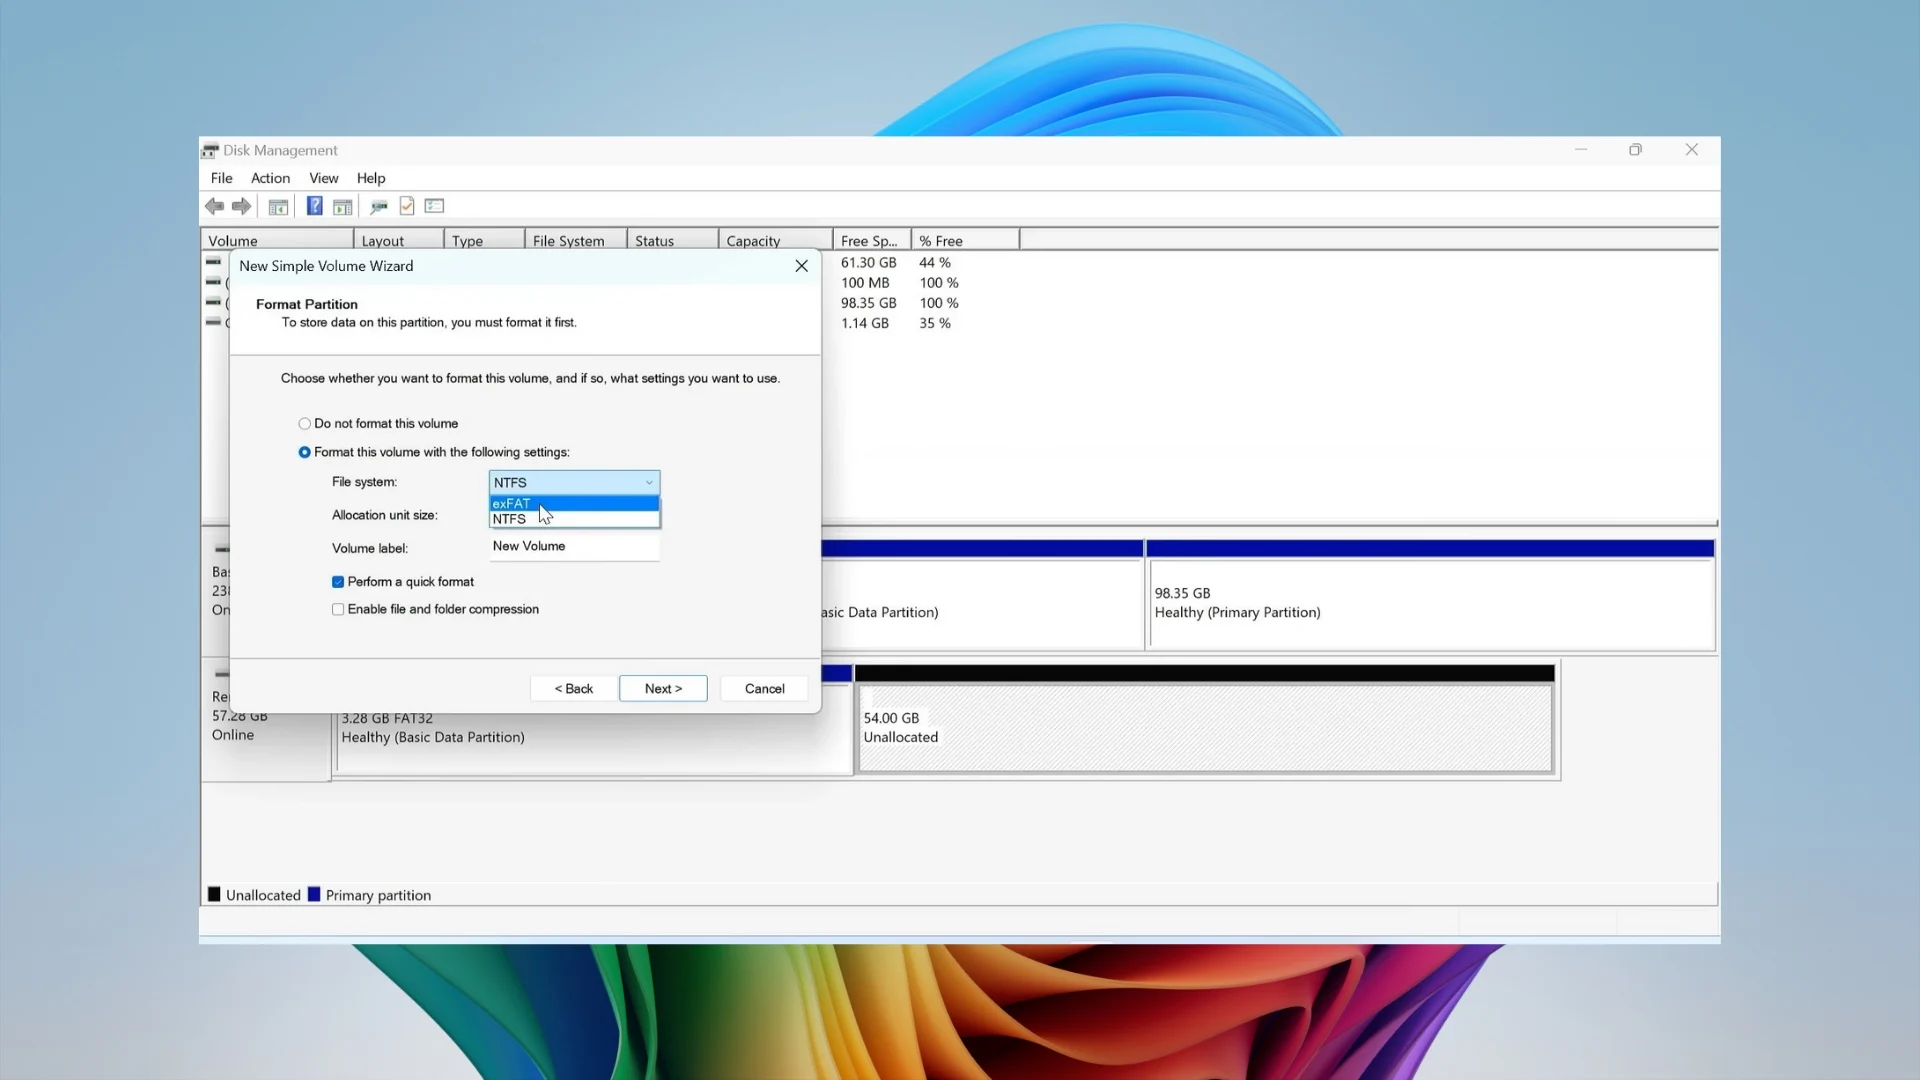The height and width of the screenshot is (1080, 1920).
Task: Close the Disk Management window
Action: (1691, 150)
